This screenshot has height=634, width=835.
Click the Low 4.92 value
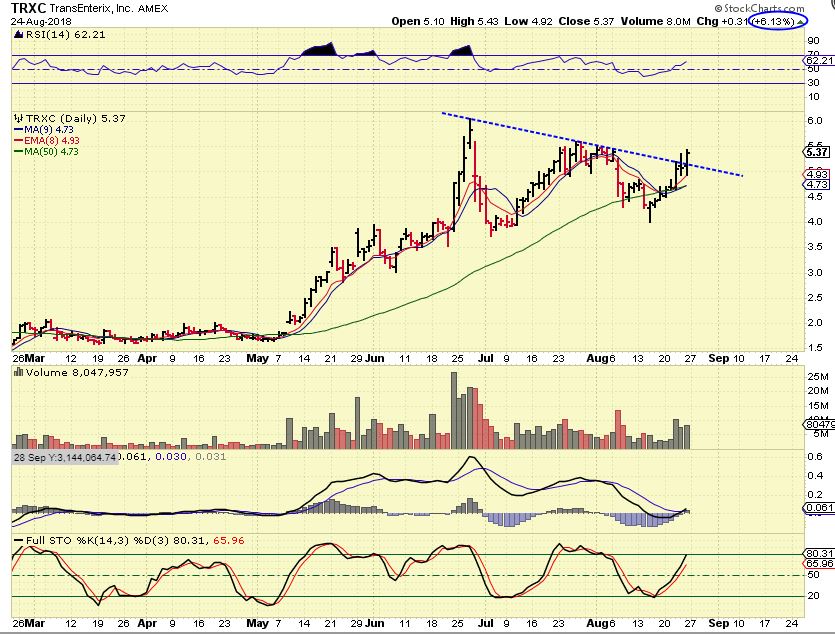click(529, 21)
